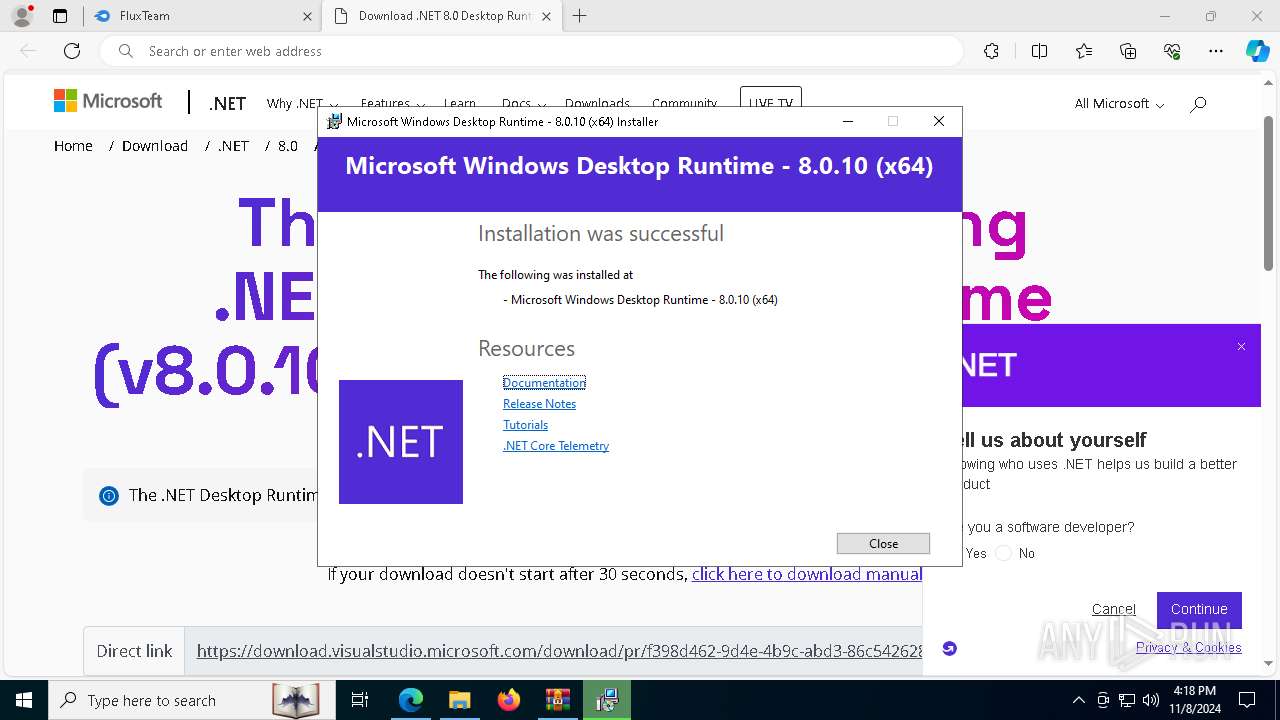Open Task View on taskbar
Screen dimensions: 1280x720
360,700
